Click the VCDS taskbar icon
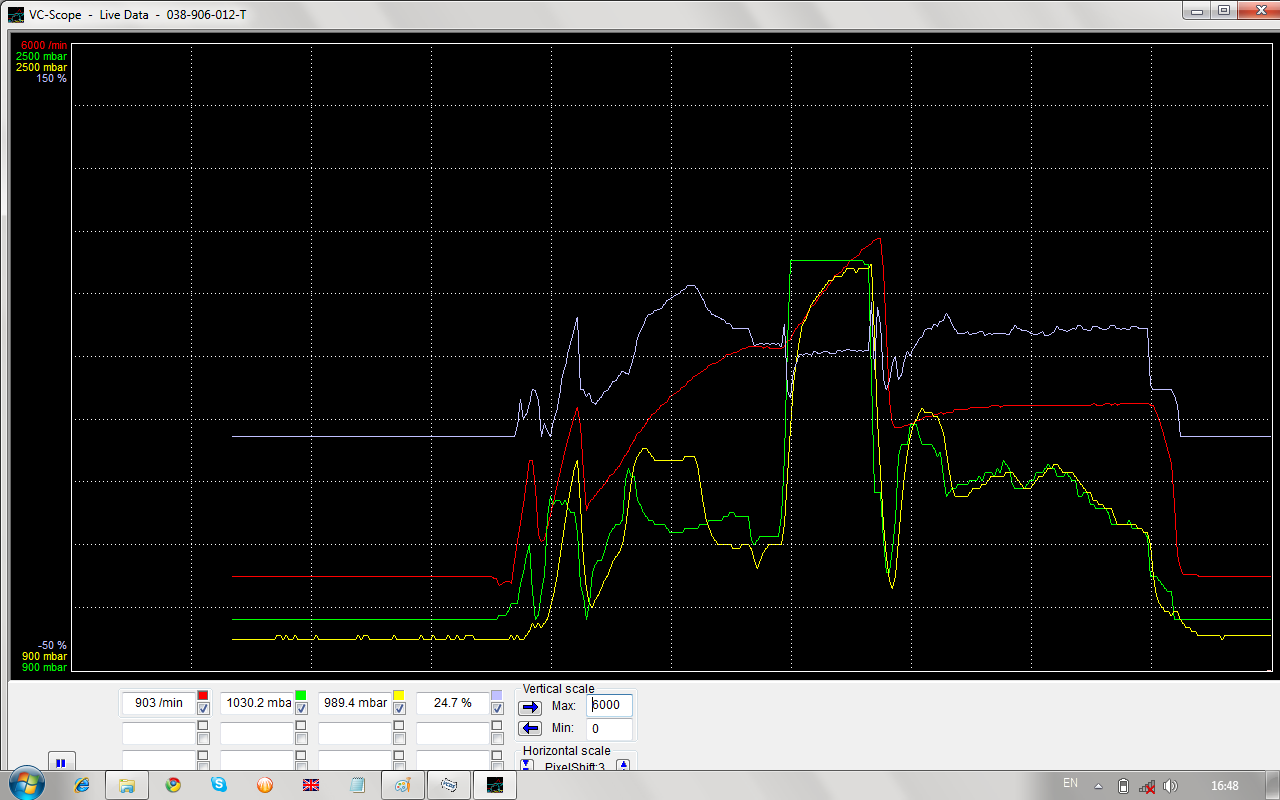 click(449, 785)
